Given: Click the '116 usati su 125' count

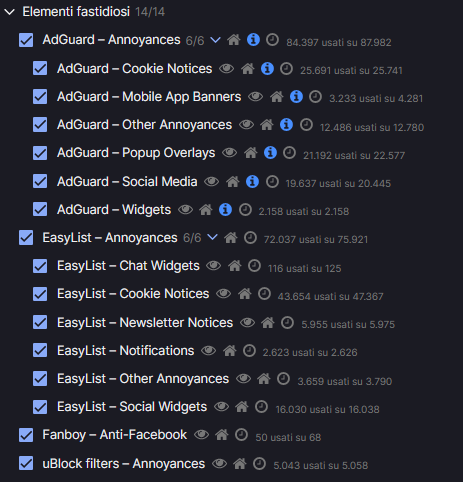Looking at the screenshot, I should click(304, 268).
